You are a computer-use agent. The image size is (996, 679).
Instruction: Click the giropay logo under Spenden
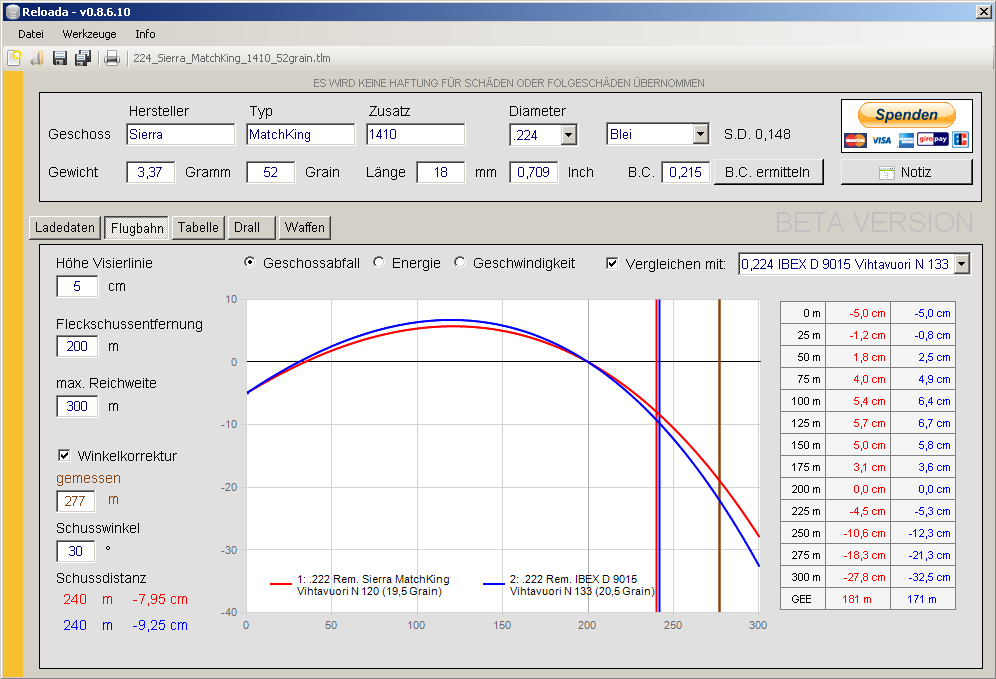coord(932,139)
